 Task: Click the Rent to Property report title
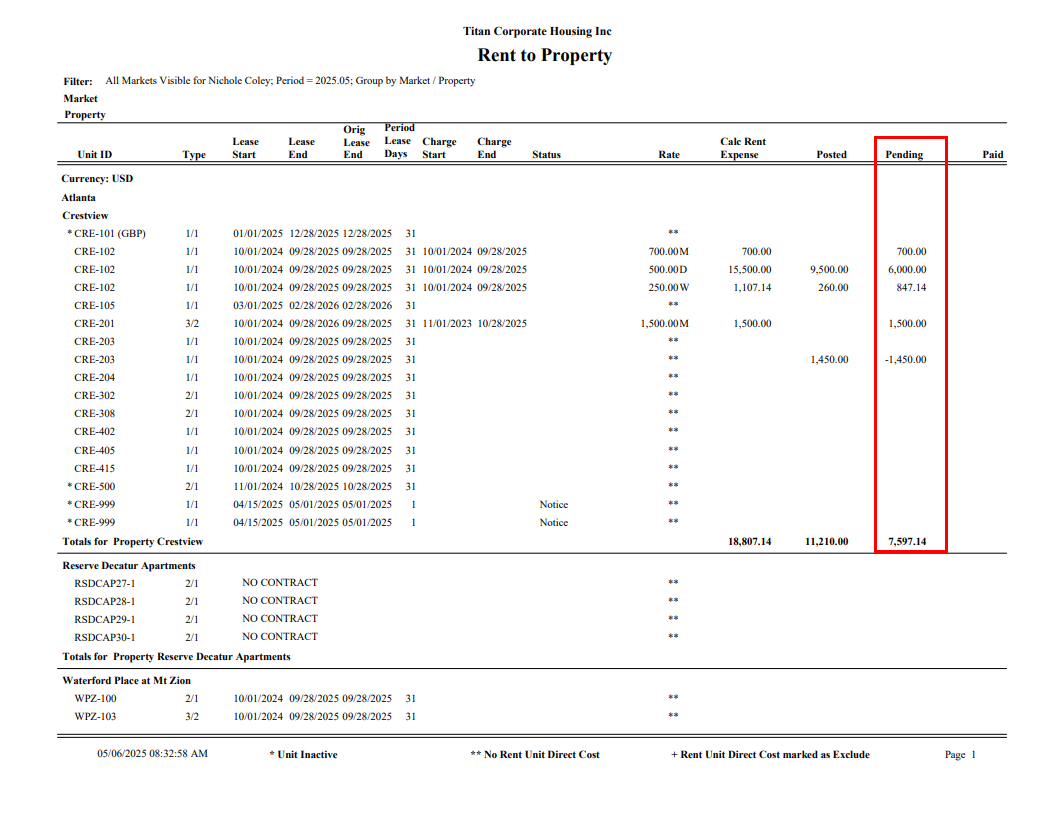(544, 56)
